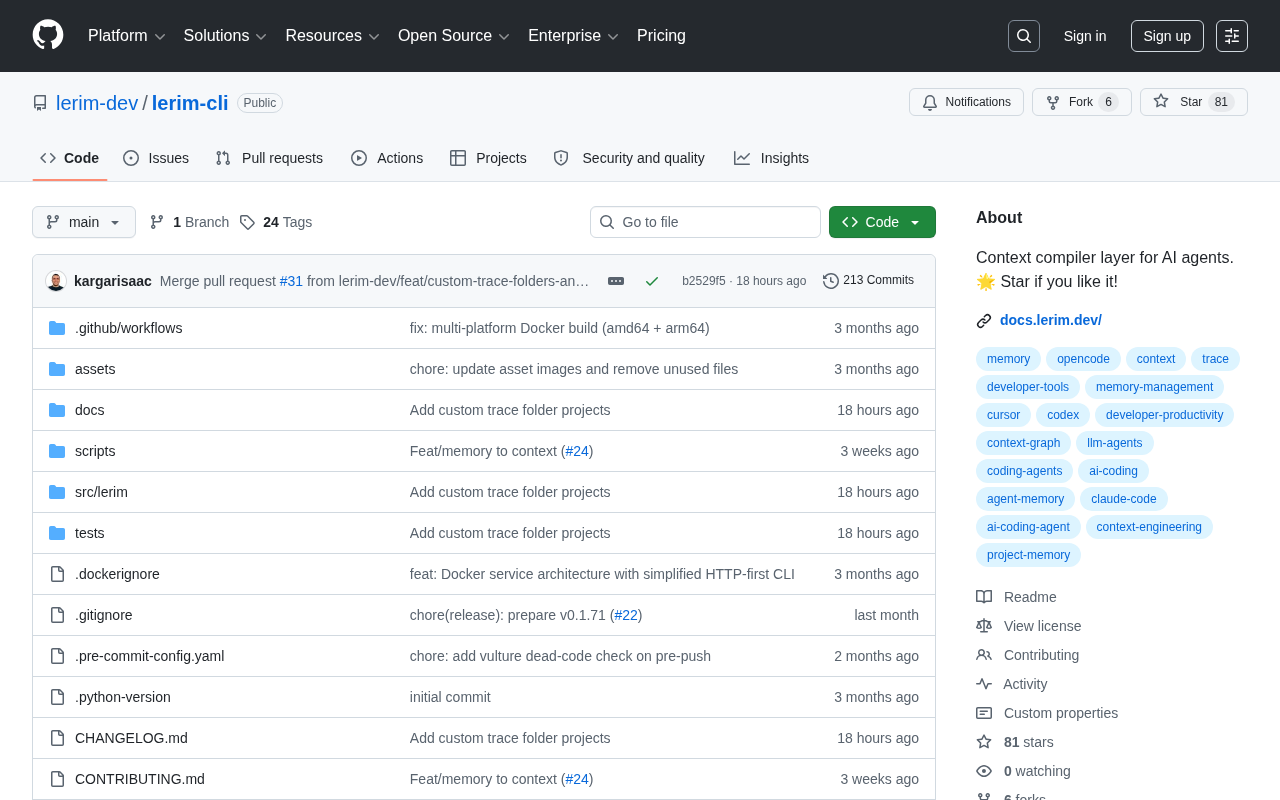Click the file icon for .dockerignore
The height and width of the screenshot is (800, 1280).
(57, 574)
